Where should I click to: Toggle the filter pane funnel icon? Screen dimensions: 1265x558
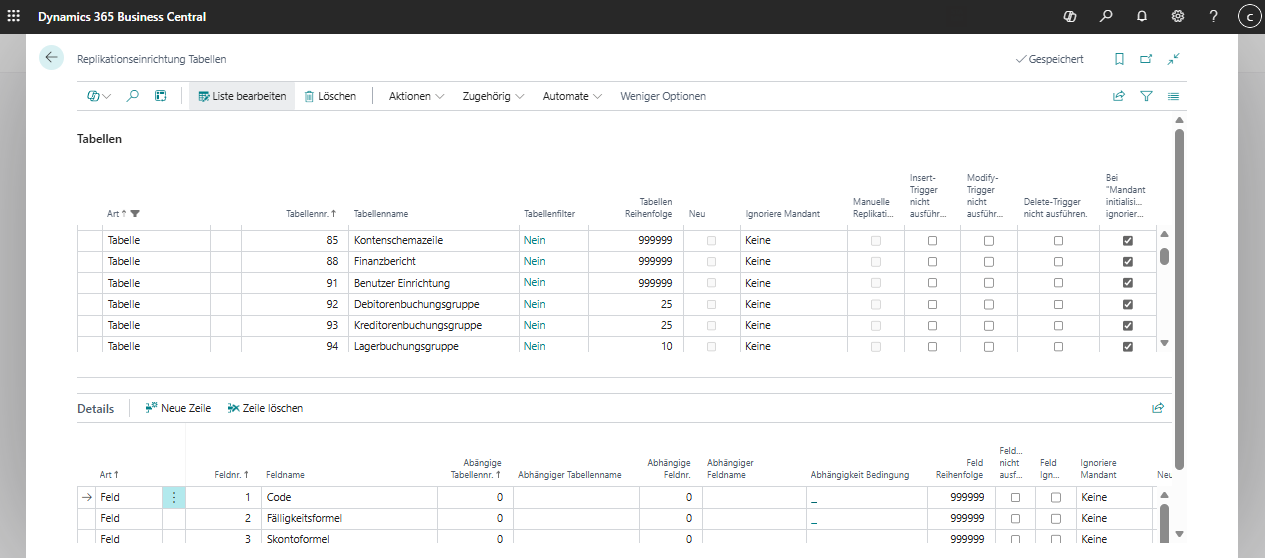tap(1146, 96)
